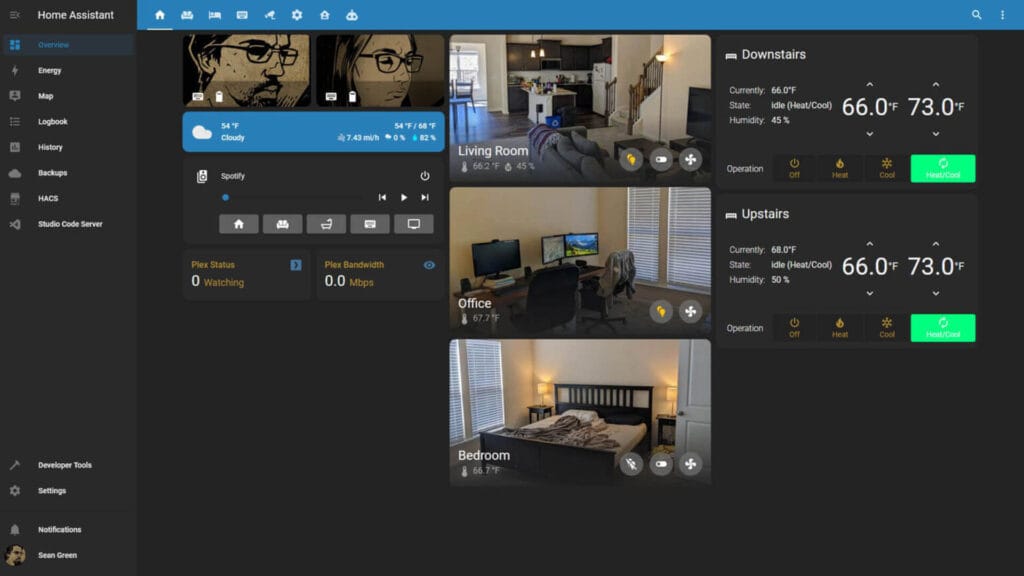This screenshot has width=1024, height=576.
Task: Set Upstairs thermostat to Cool
Action: pos(886,328)
